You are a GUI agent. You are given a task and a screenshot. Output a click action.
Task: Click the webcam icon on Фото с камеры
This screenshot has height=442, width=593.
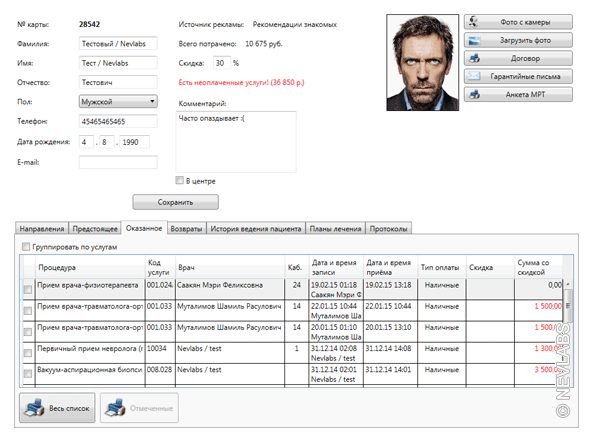click(x=473, y=22)
